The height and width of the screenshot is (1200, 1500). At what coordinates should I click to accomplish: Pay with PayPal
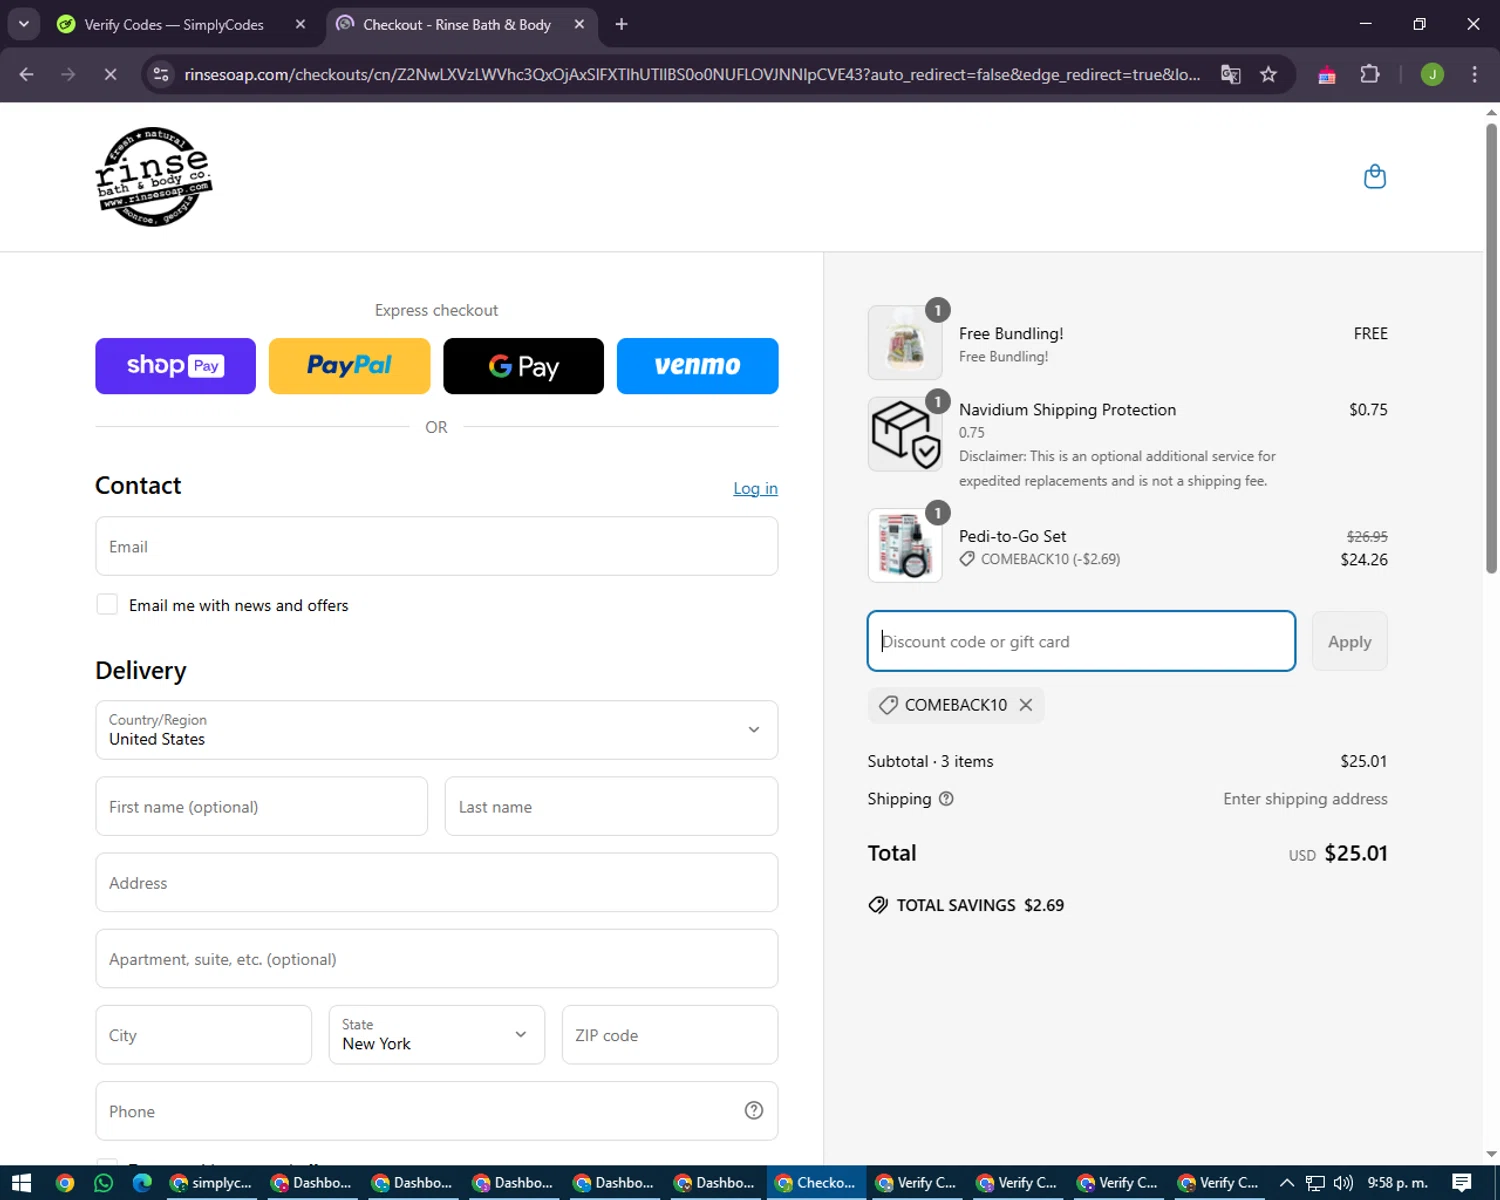(350, 366)
